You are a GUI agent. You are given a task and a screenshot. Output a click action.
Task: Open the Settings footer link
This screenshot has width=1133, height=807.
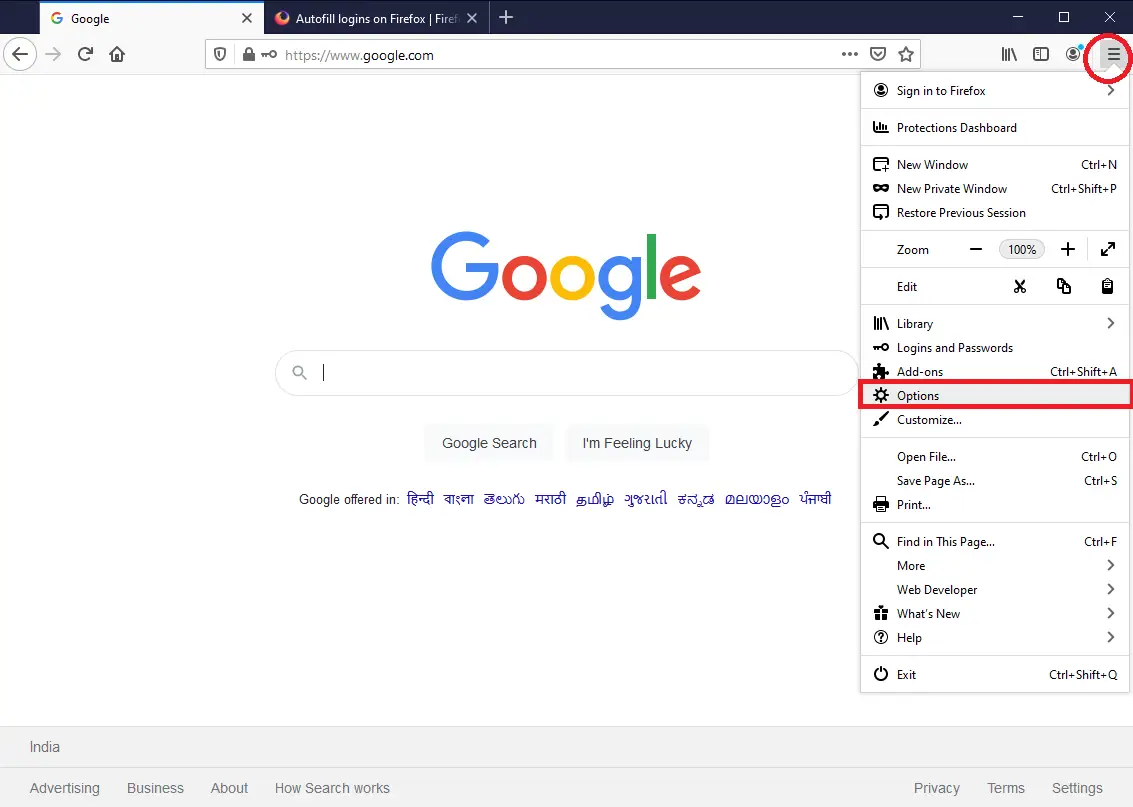(x=1077, y=787)
